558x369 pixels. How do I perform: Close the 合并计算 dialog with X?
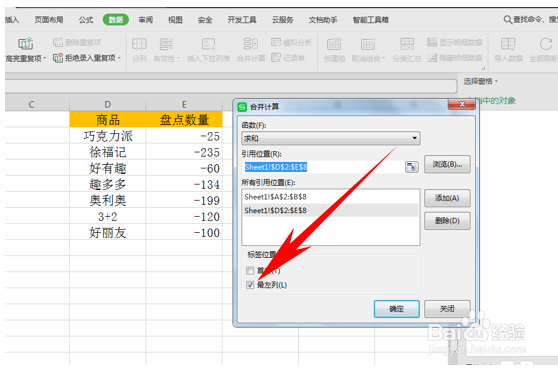point(462,104)
